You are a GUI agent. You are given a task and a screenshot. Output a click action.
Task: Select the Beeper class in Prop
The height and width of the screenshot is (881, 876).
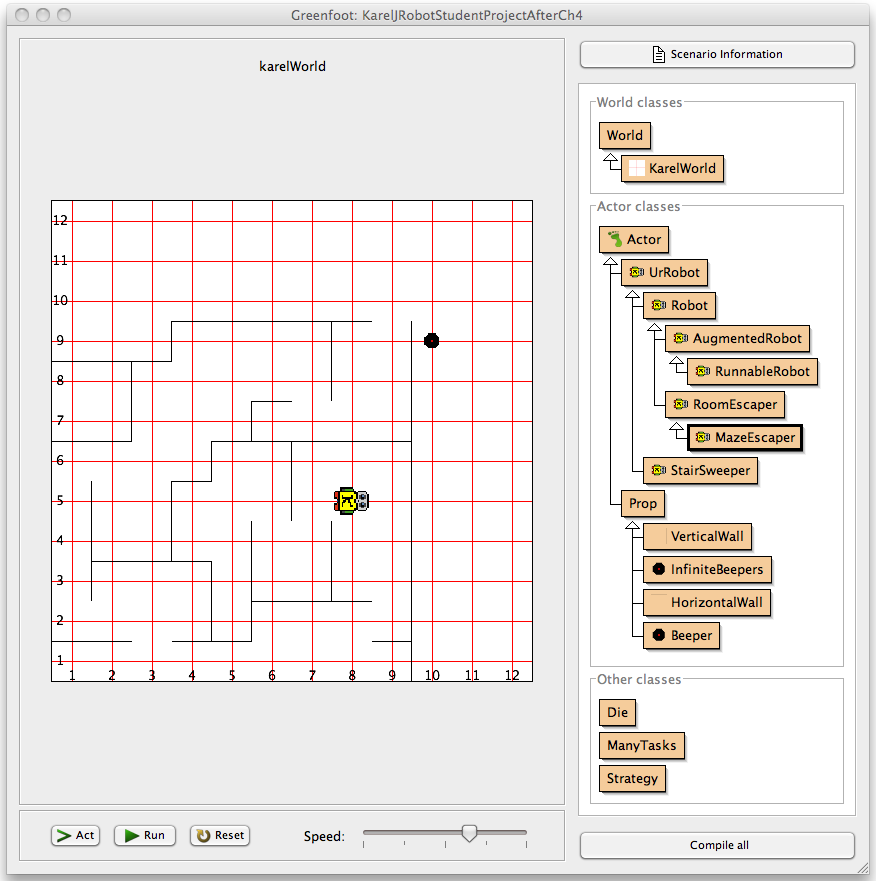click(681, 636)
